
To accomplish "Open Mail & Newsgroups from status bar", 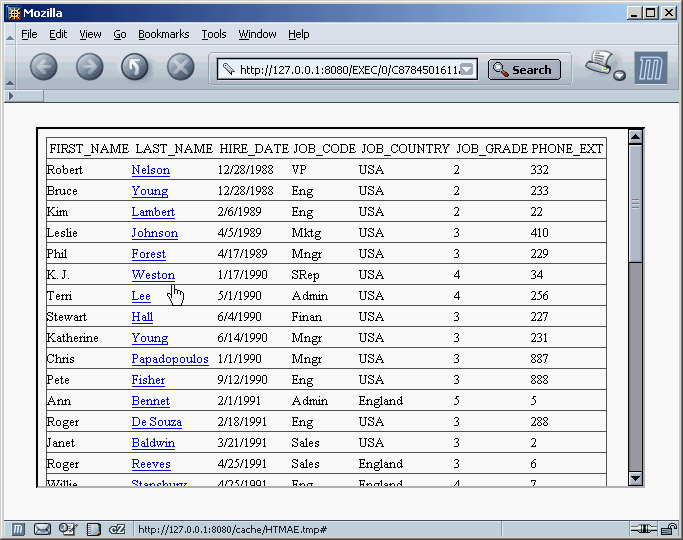I will [43, 529].
